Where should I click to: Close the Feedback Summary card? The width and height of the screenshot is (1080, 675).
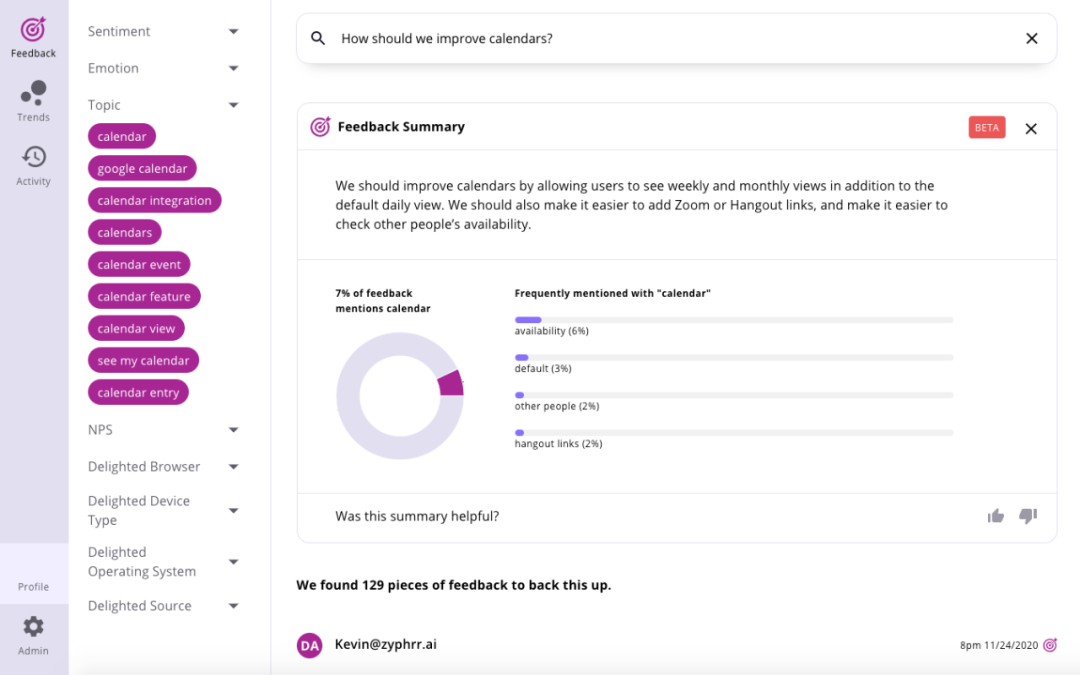pos(1031,128)
